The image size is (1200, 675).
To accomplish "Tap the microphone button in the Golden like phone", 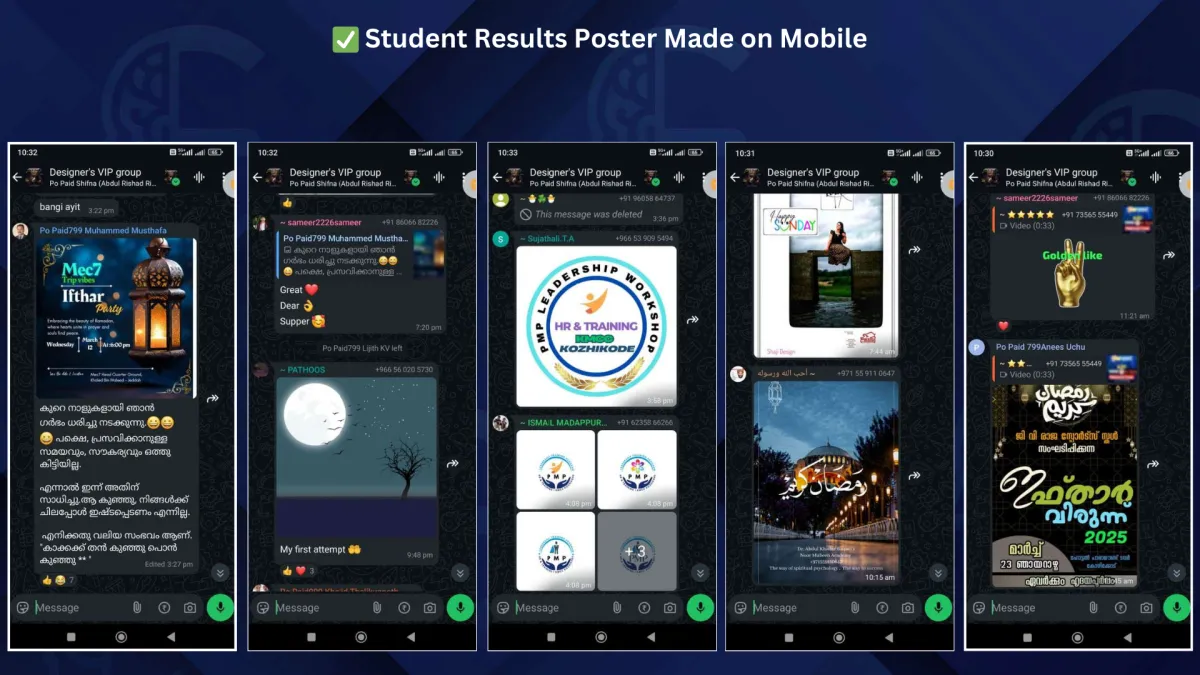I will (1176, 607).
